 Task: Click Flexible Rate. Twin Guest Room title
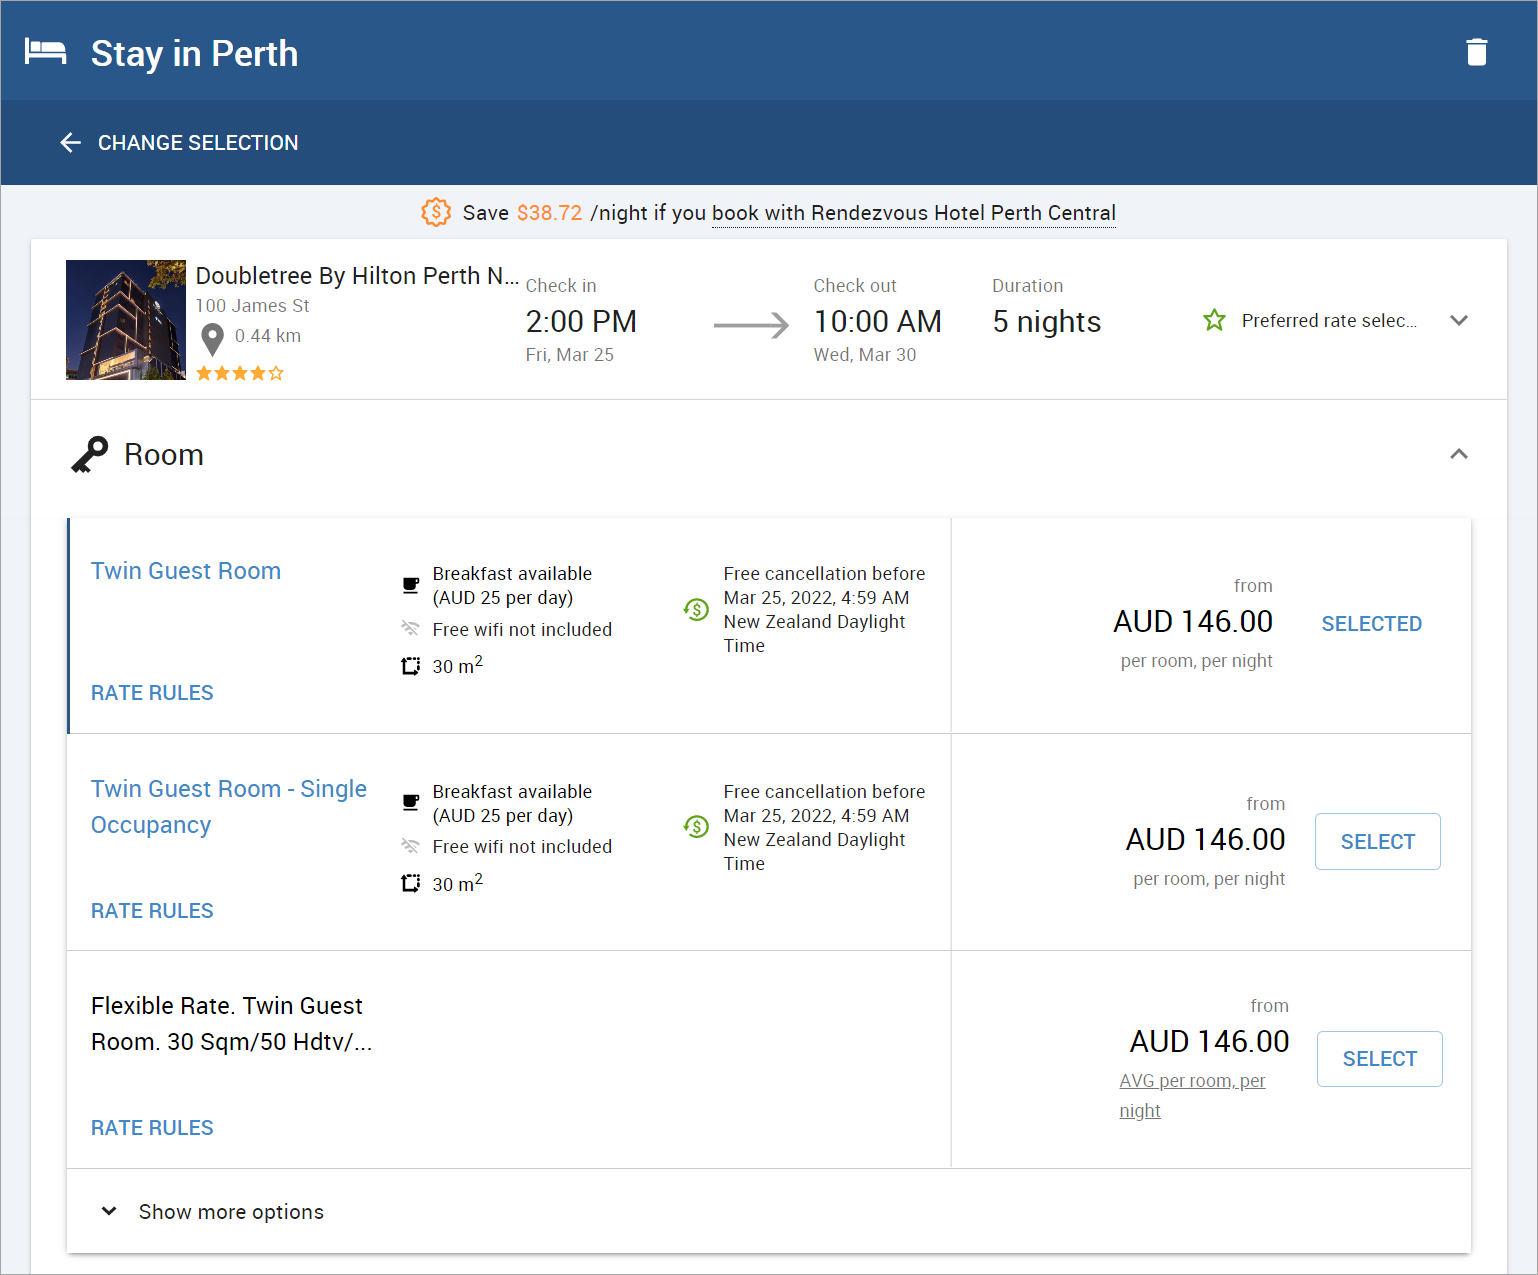[x=232, y=1024]
